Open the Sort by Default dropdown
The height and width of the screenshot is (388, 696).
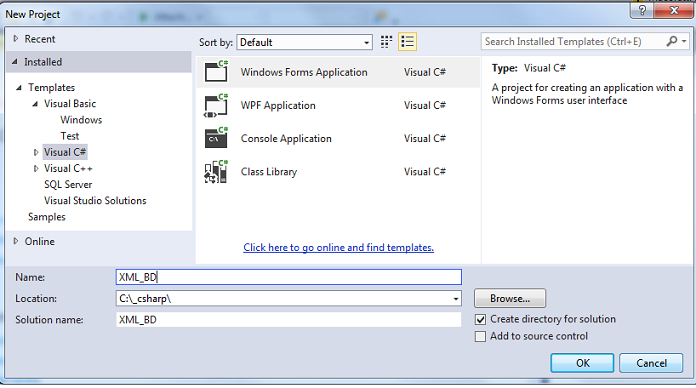click(x=304, y=42)
